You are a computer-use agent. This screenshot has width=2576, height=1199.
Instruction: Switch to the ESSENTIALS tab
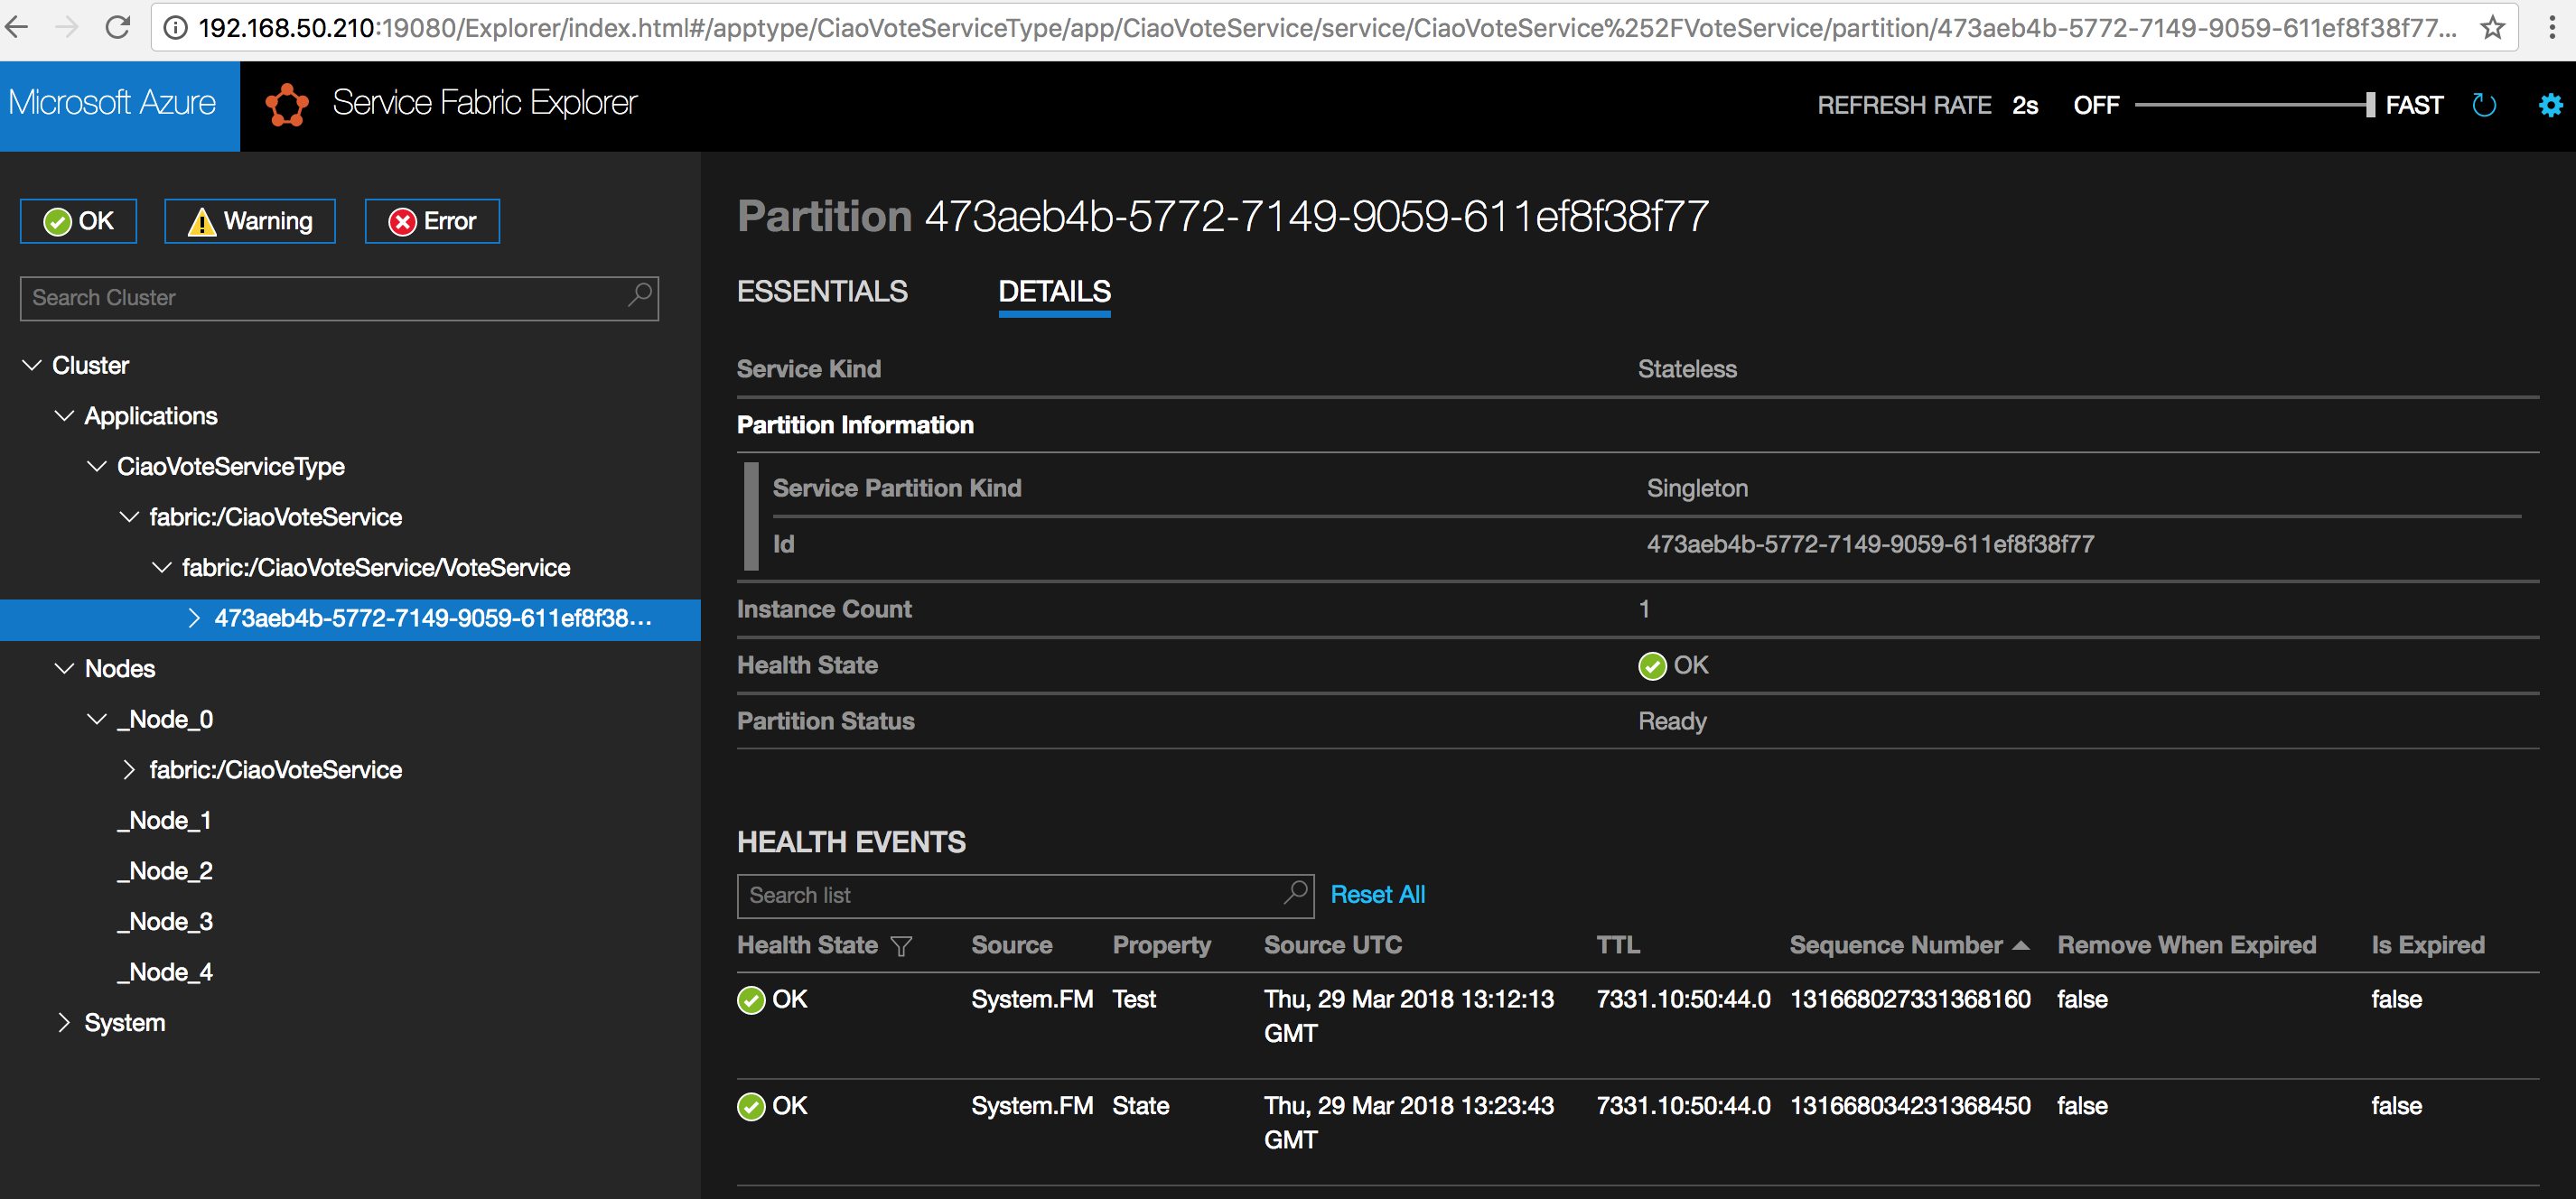pyautogui.click(x=822, y=292)
